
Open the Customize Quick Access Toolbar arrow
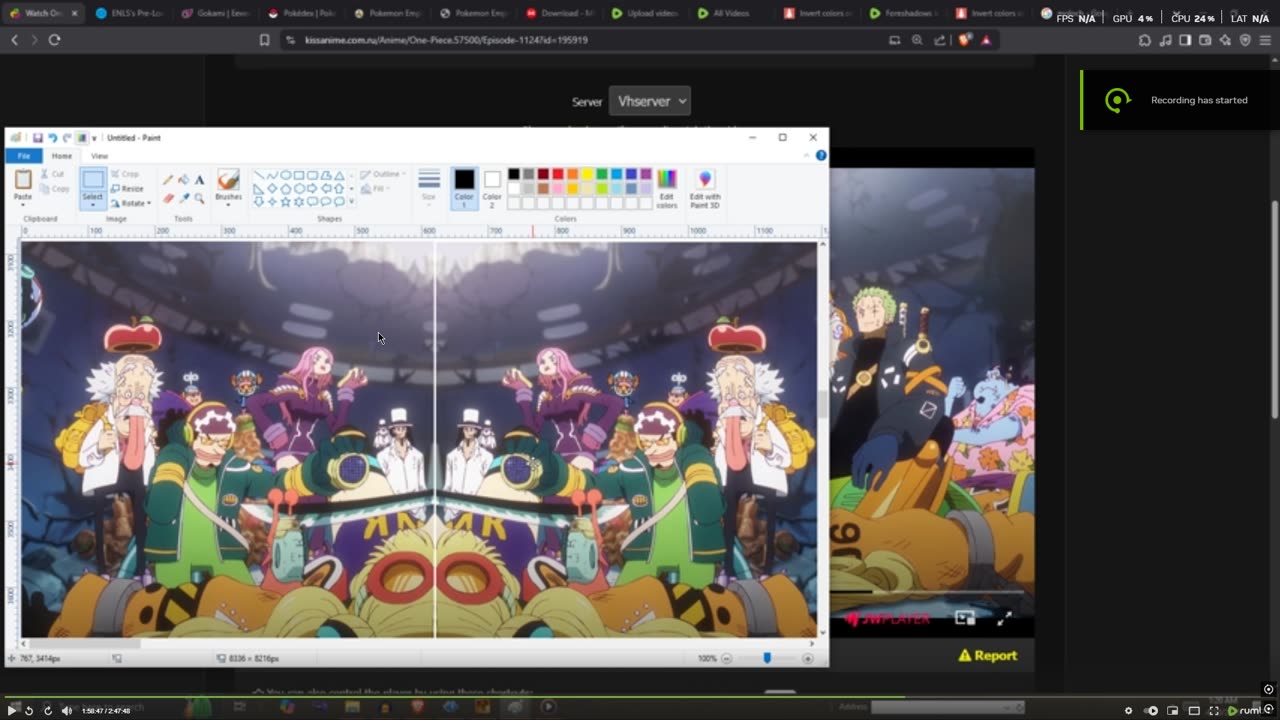tap(94, 138)
